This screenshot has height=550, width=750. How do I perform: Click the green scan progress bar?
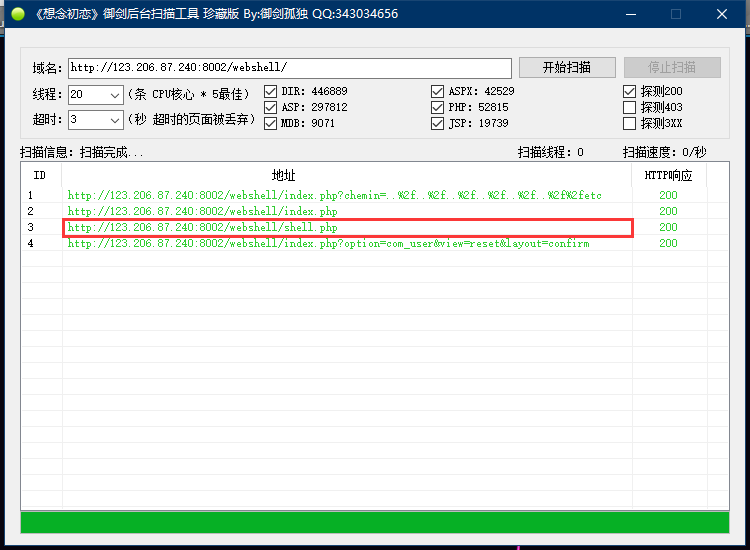point(375,522)
